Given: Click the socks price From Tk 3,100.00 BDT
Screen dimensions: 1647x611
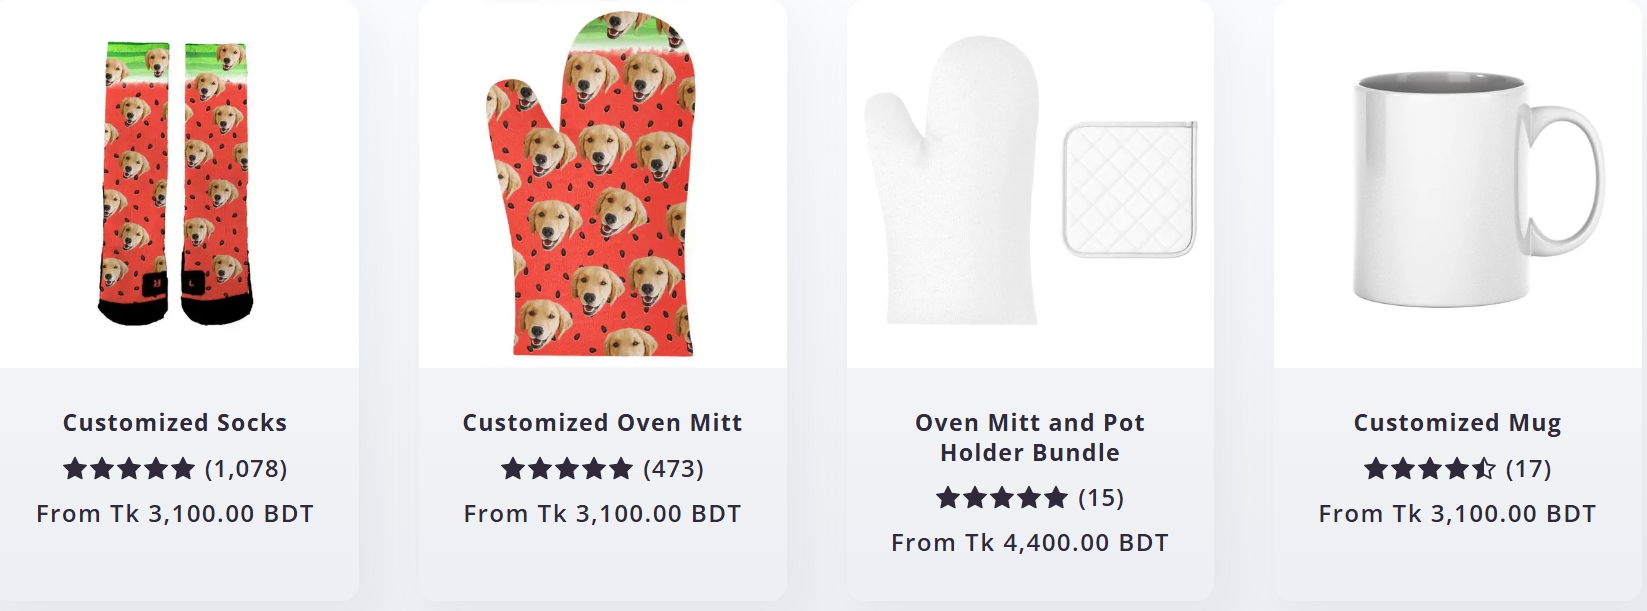Looking at the screenshot, I should [175, 514].
